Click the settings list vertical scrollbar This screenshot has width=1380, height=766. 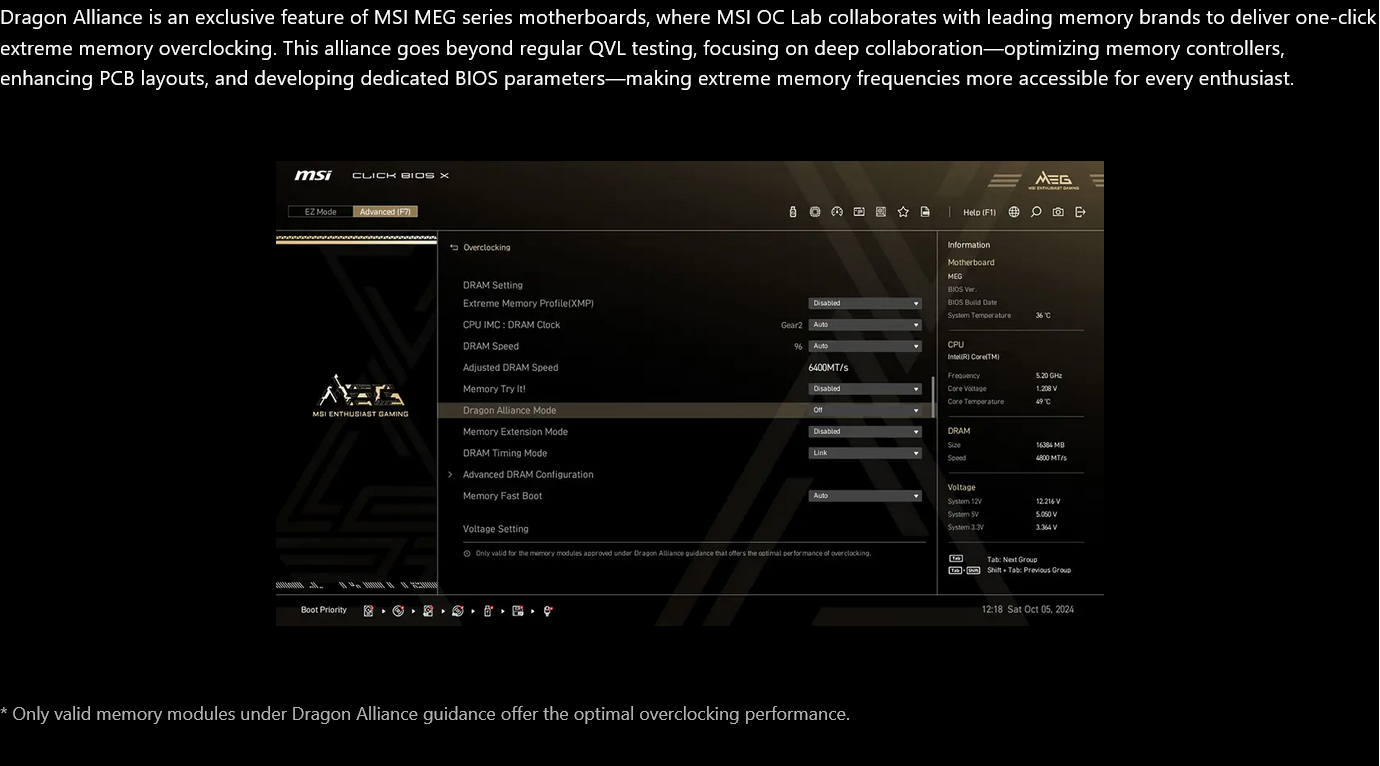(933, 397)
